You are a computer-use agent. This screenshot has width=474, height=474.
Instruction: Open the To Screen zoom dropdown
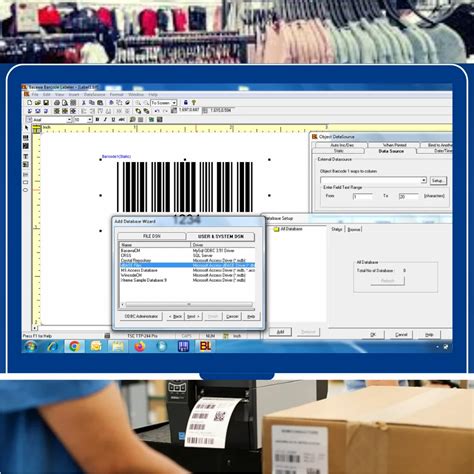(174, 103)
